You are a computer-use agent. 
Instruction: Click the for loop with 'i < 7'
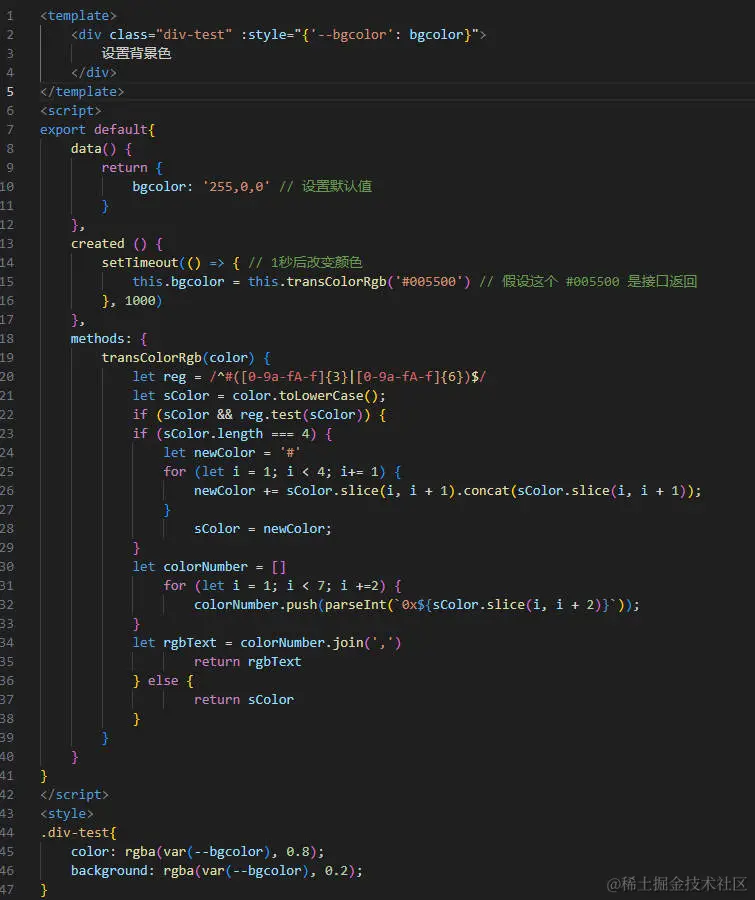tap(282, 585)
